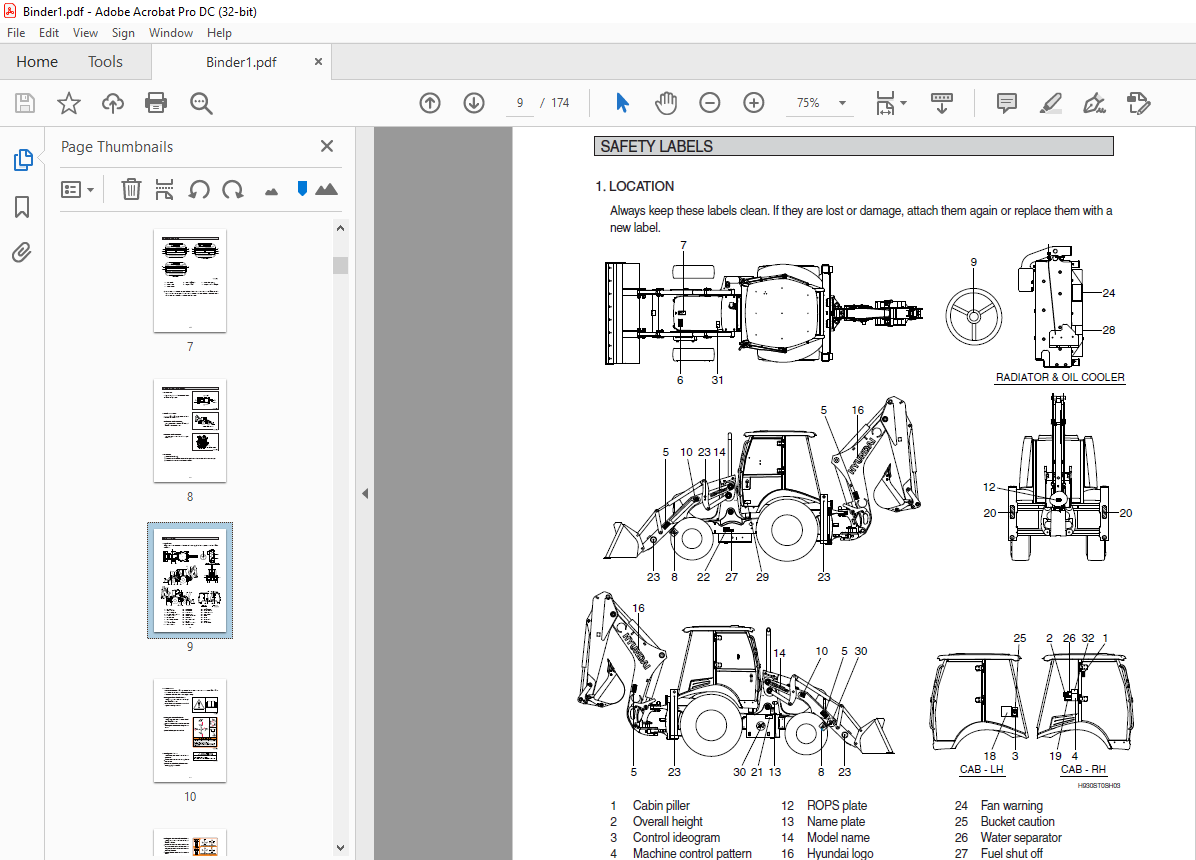Open the File menu
The width and height of the screenshot is (1196, 860).
coord(16,33)
